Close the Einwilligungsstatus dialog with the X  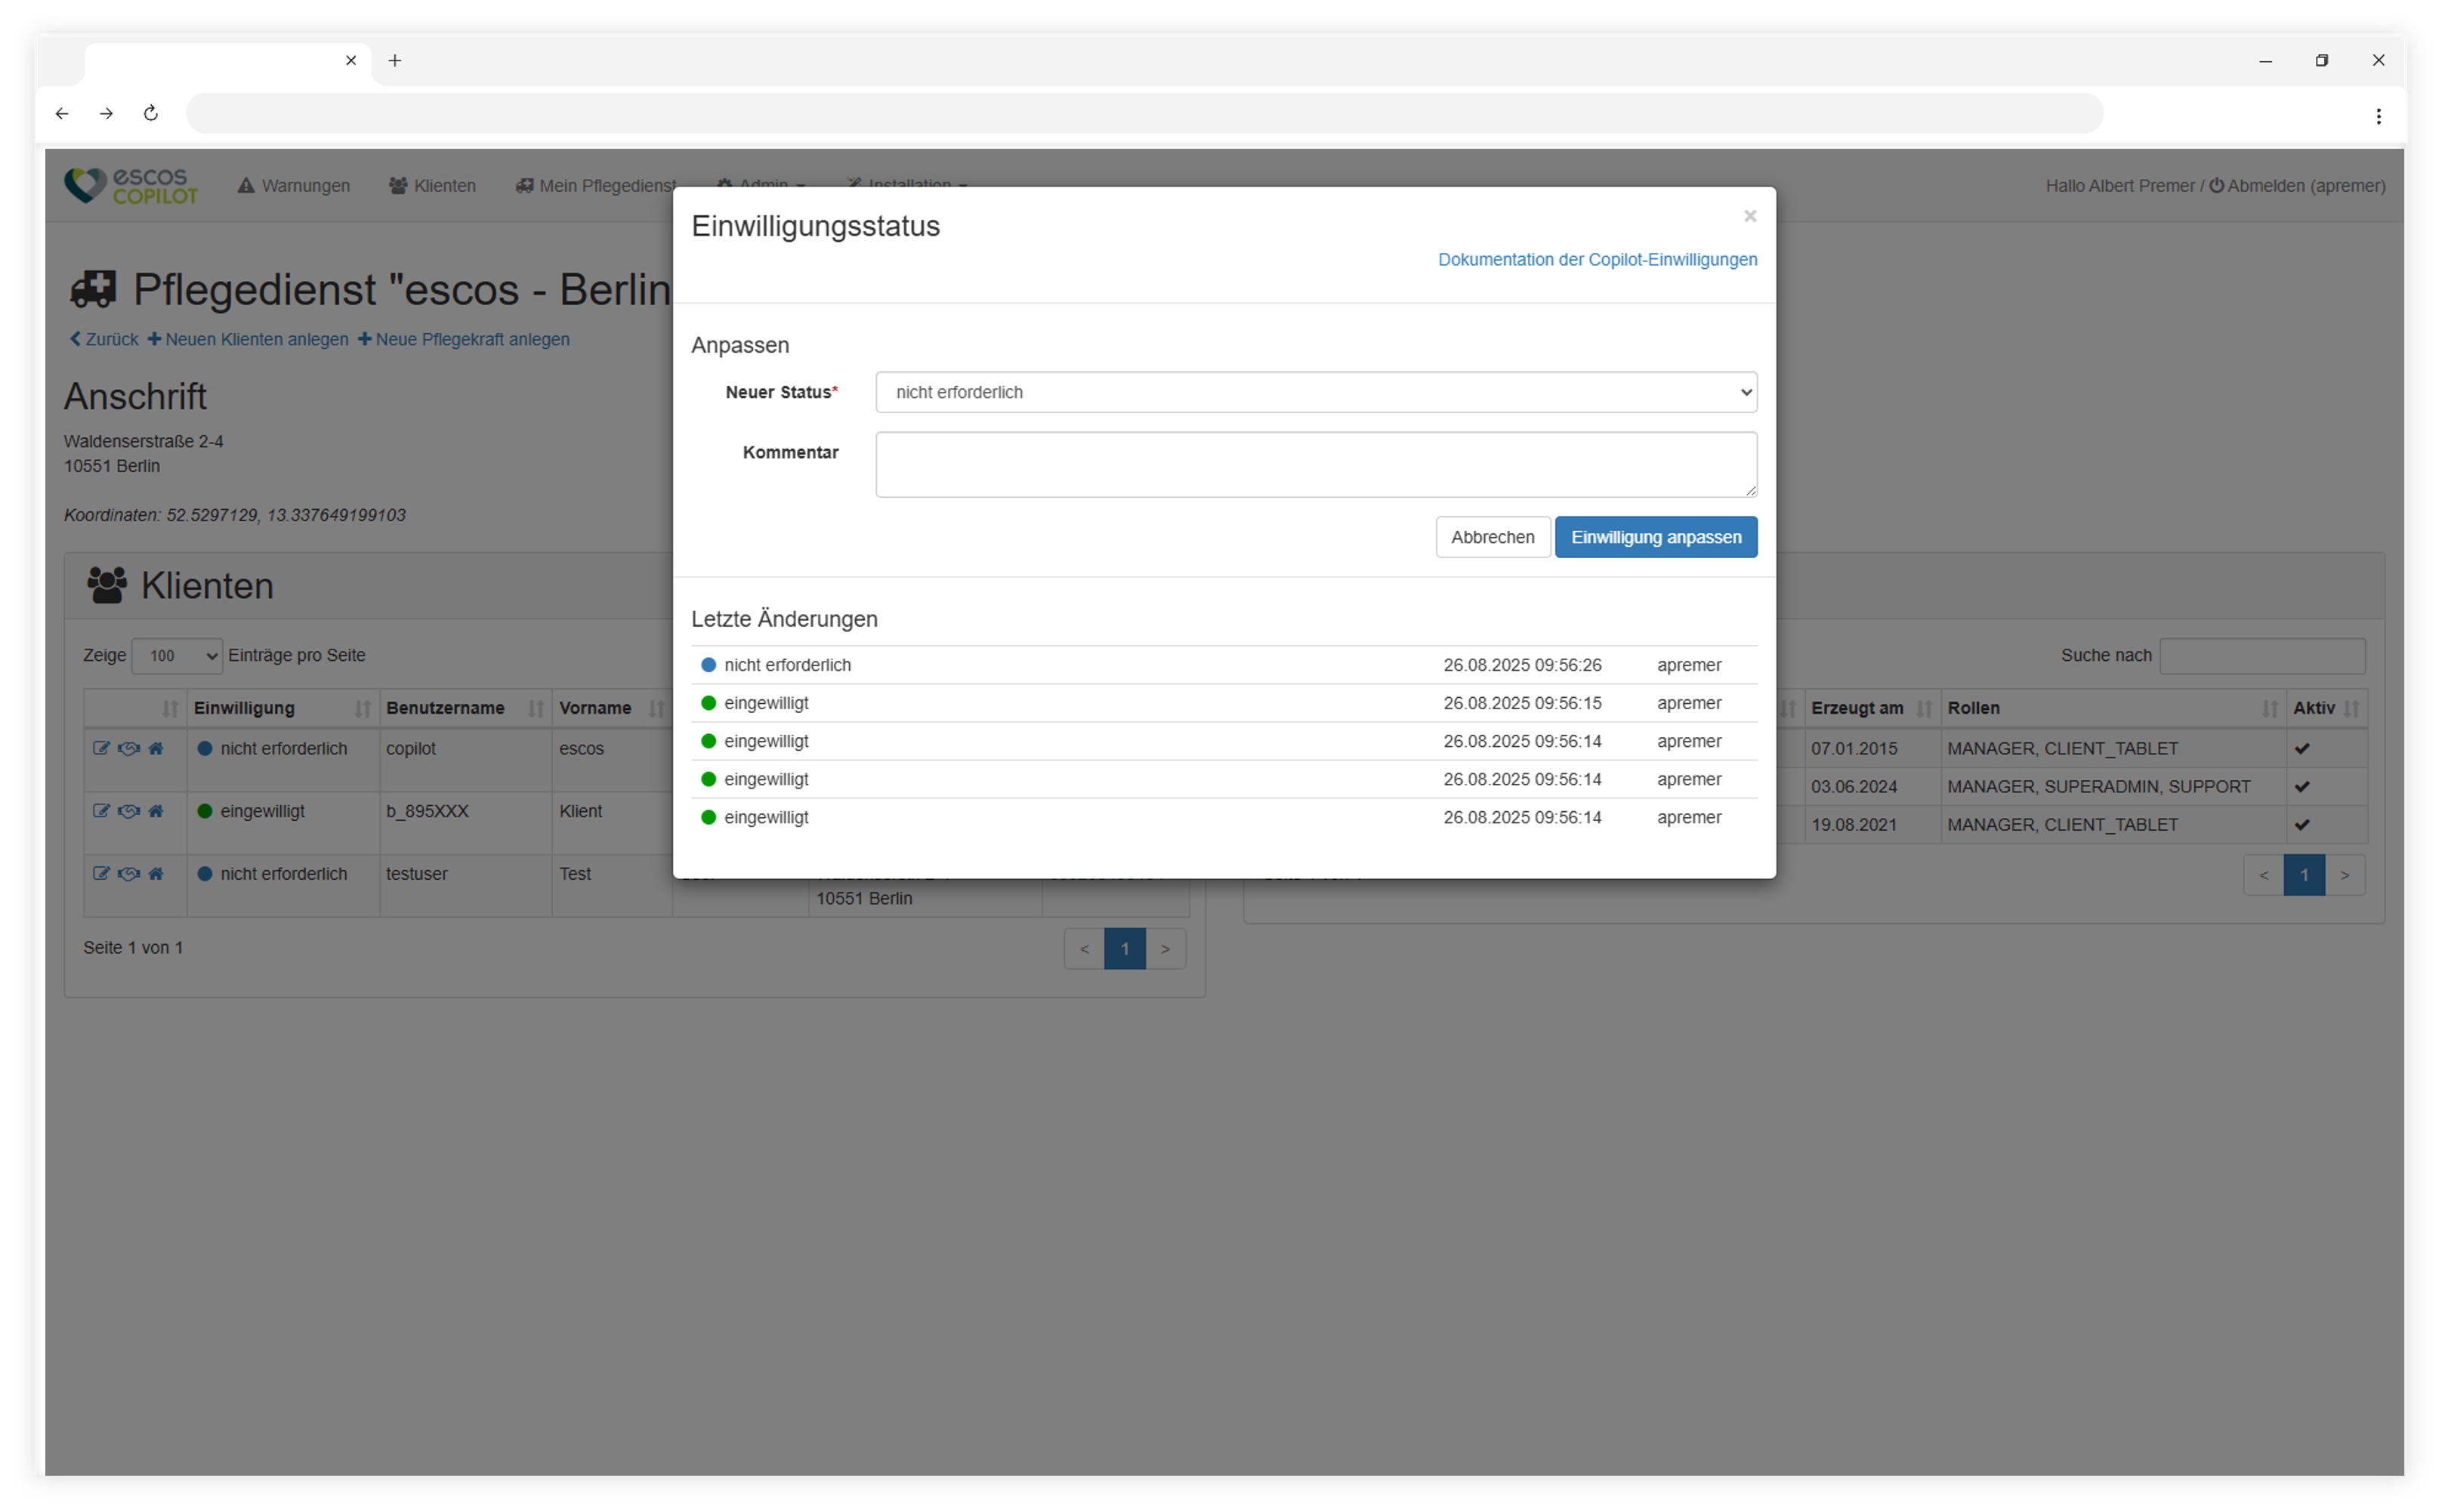pos(1749,216)
